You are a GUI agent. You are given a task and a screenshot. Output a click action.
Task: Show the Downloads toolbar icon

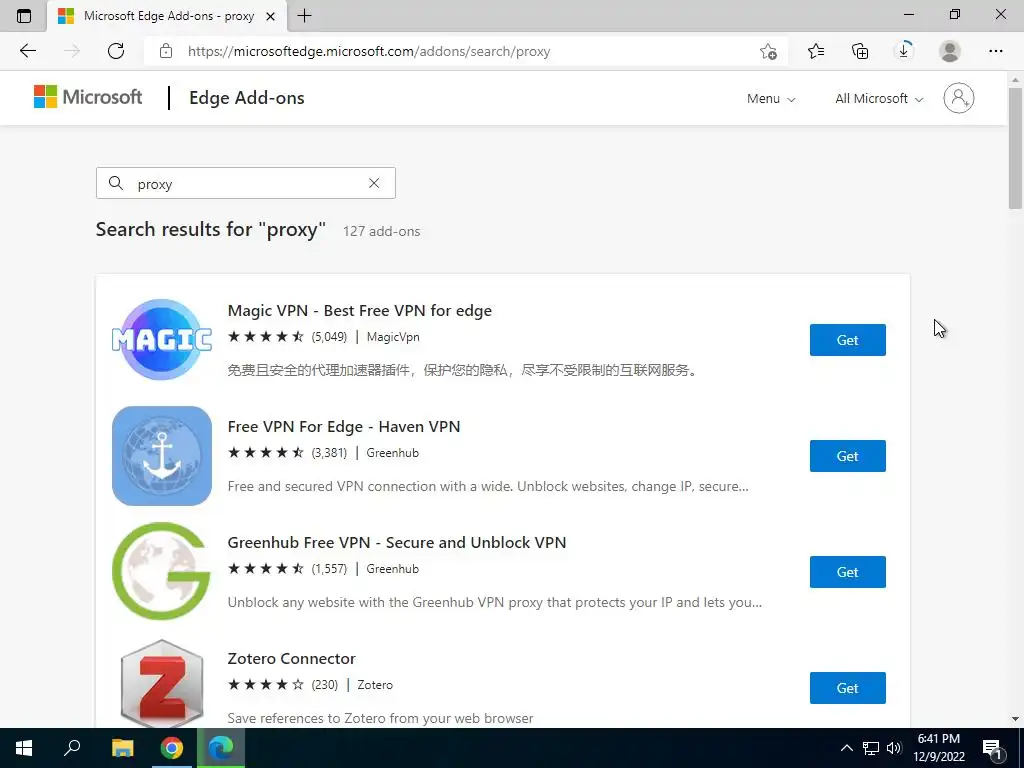point(904,51)
